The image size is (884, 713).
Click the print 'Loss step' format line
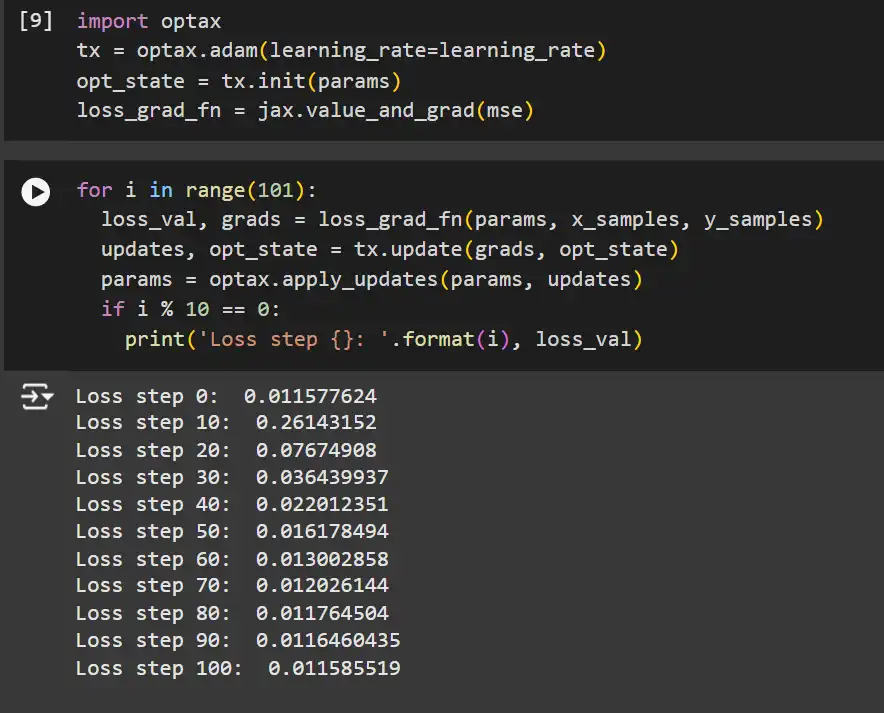pos(384,339)
